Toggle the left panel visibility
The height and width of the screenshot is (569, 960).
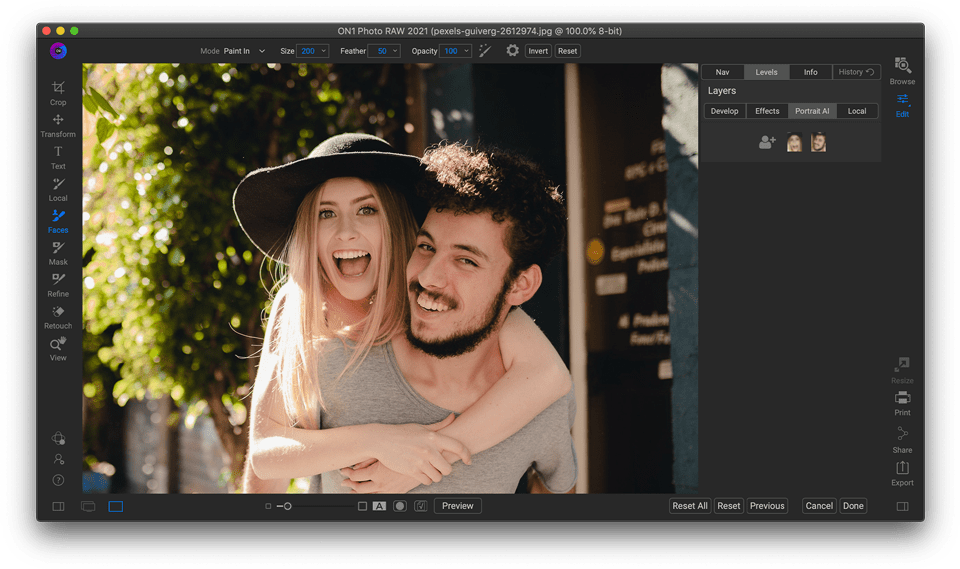pos(58,507)
